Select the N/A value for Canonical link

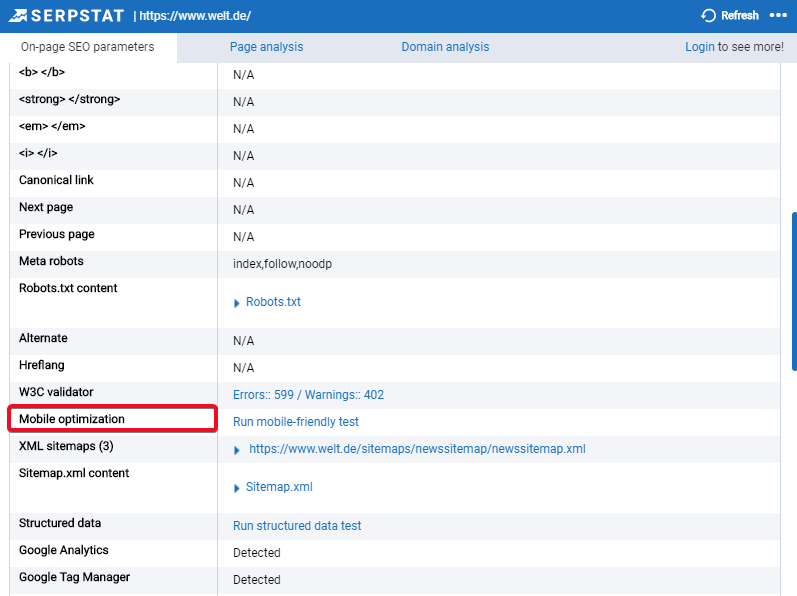click(x=243, y=183)
